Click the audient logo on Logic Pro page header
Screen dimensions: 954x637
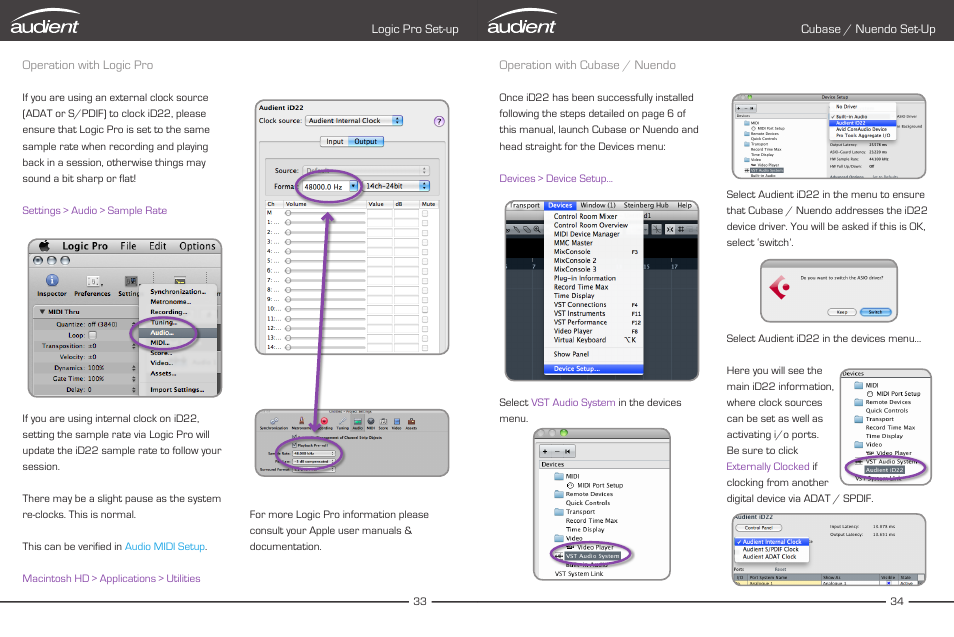click(44, 22)
